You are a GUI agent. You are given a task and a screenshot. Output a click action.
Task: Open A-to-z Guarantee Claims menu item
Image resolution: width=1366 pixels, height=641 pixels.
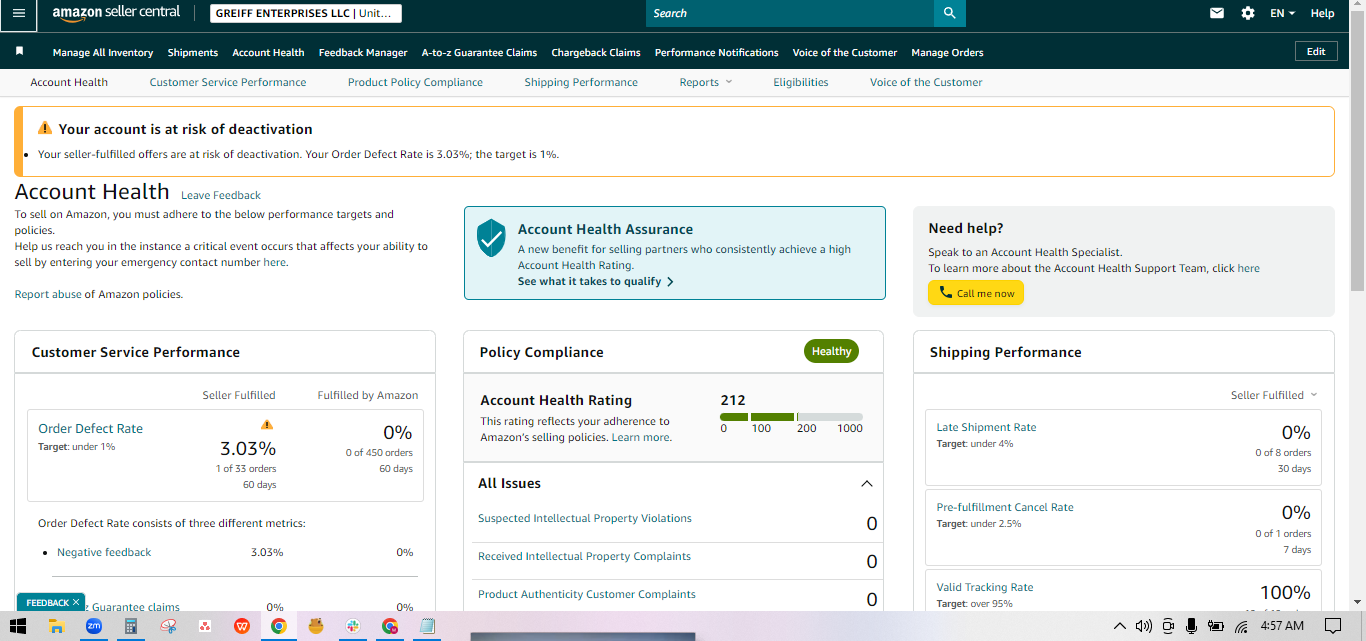tap(479, 52)
